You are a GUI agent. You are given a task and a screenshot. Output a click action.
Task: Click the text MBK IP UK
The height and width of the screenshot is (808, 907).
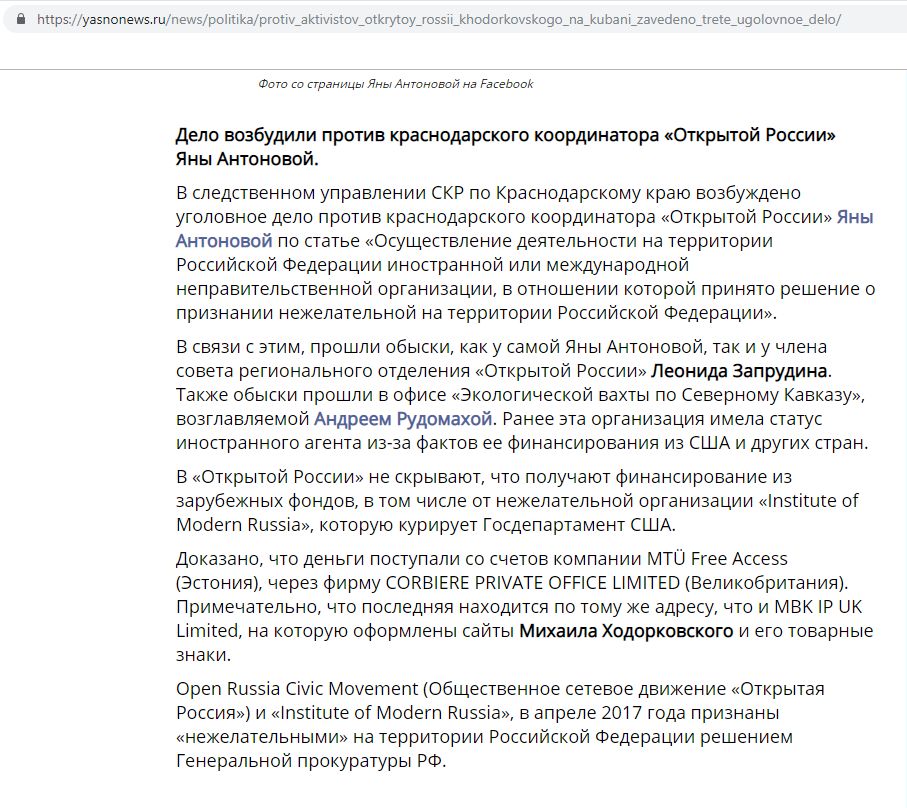pyautogui.click(x=830, y=606)
